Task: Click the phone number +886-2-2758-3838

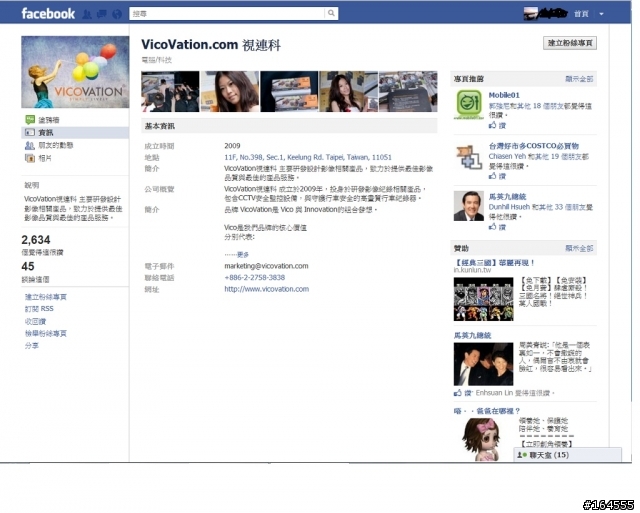Action: pos(255,278)
